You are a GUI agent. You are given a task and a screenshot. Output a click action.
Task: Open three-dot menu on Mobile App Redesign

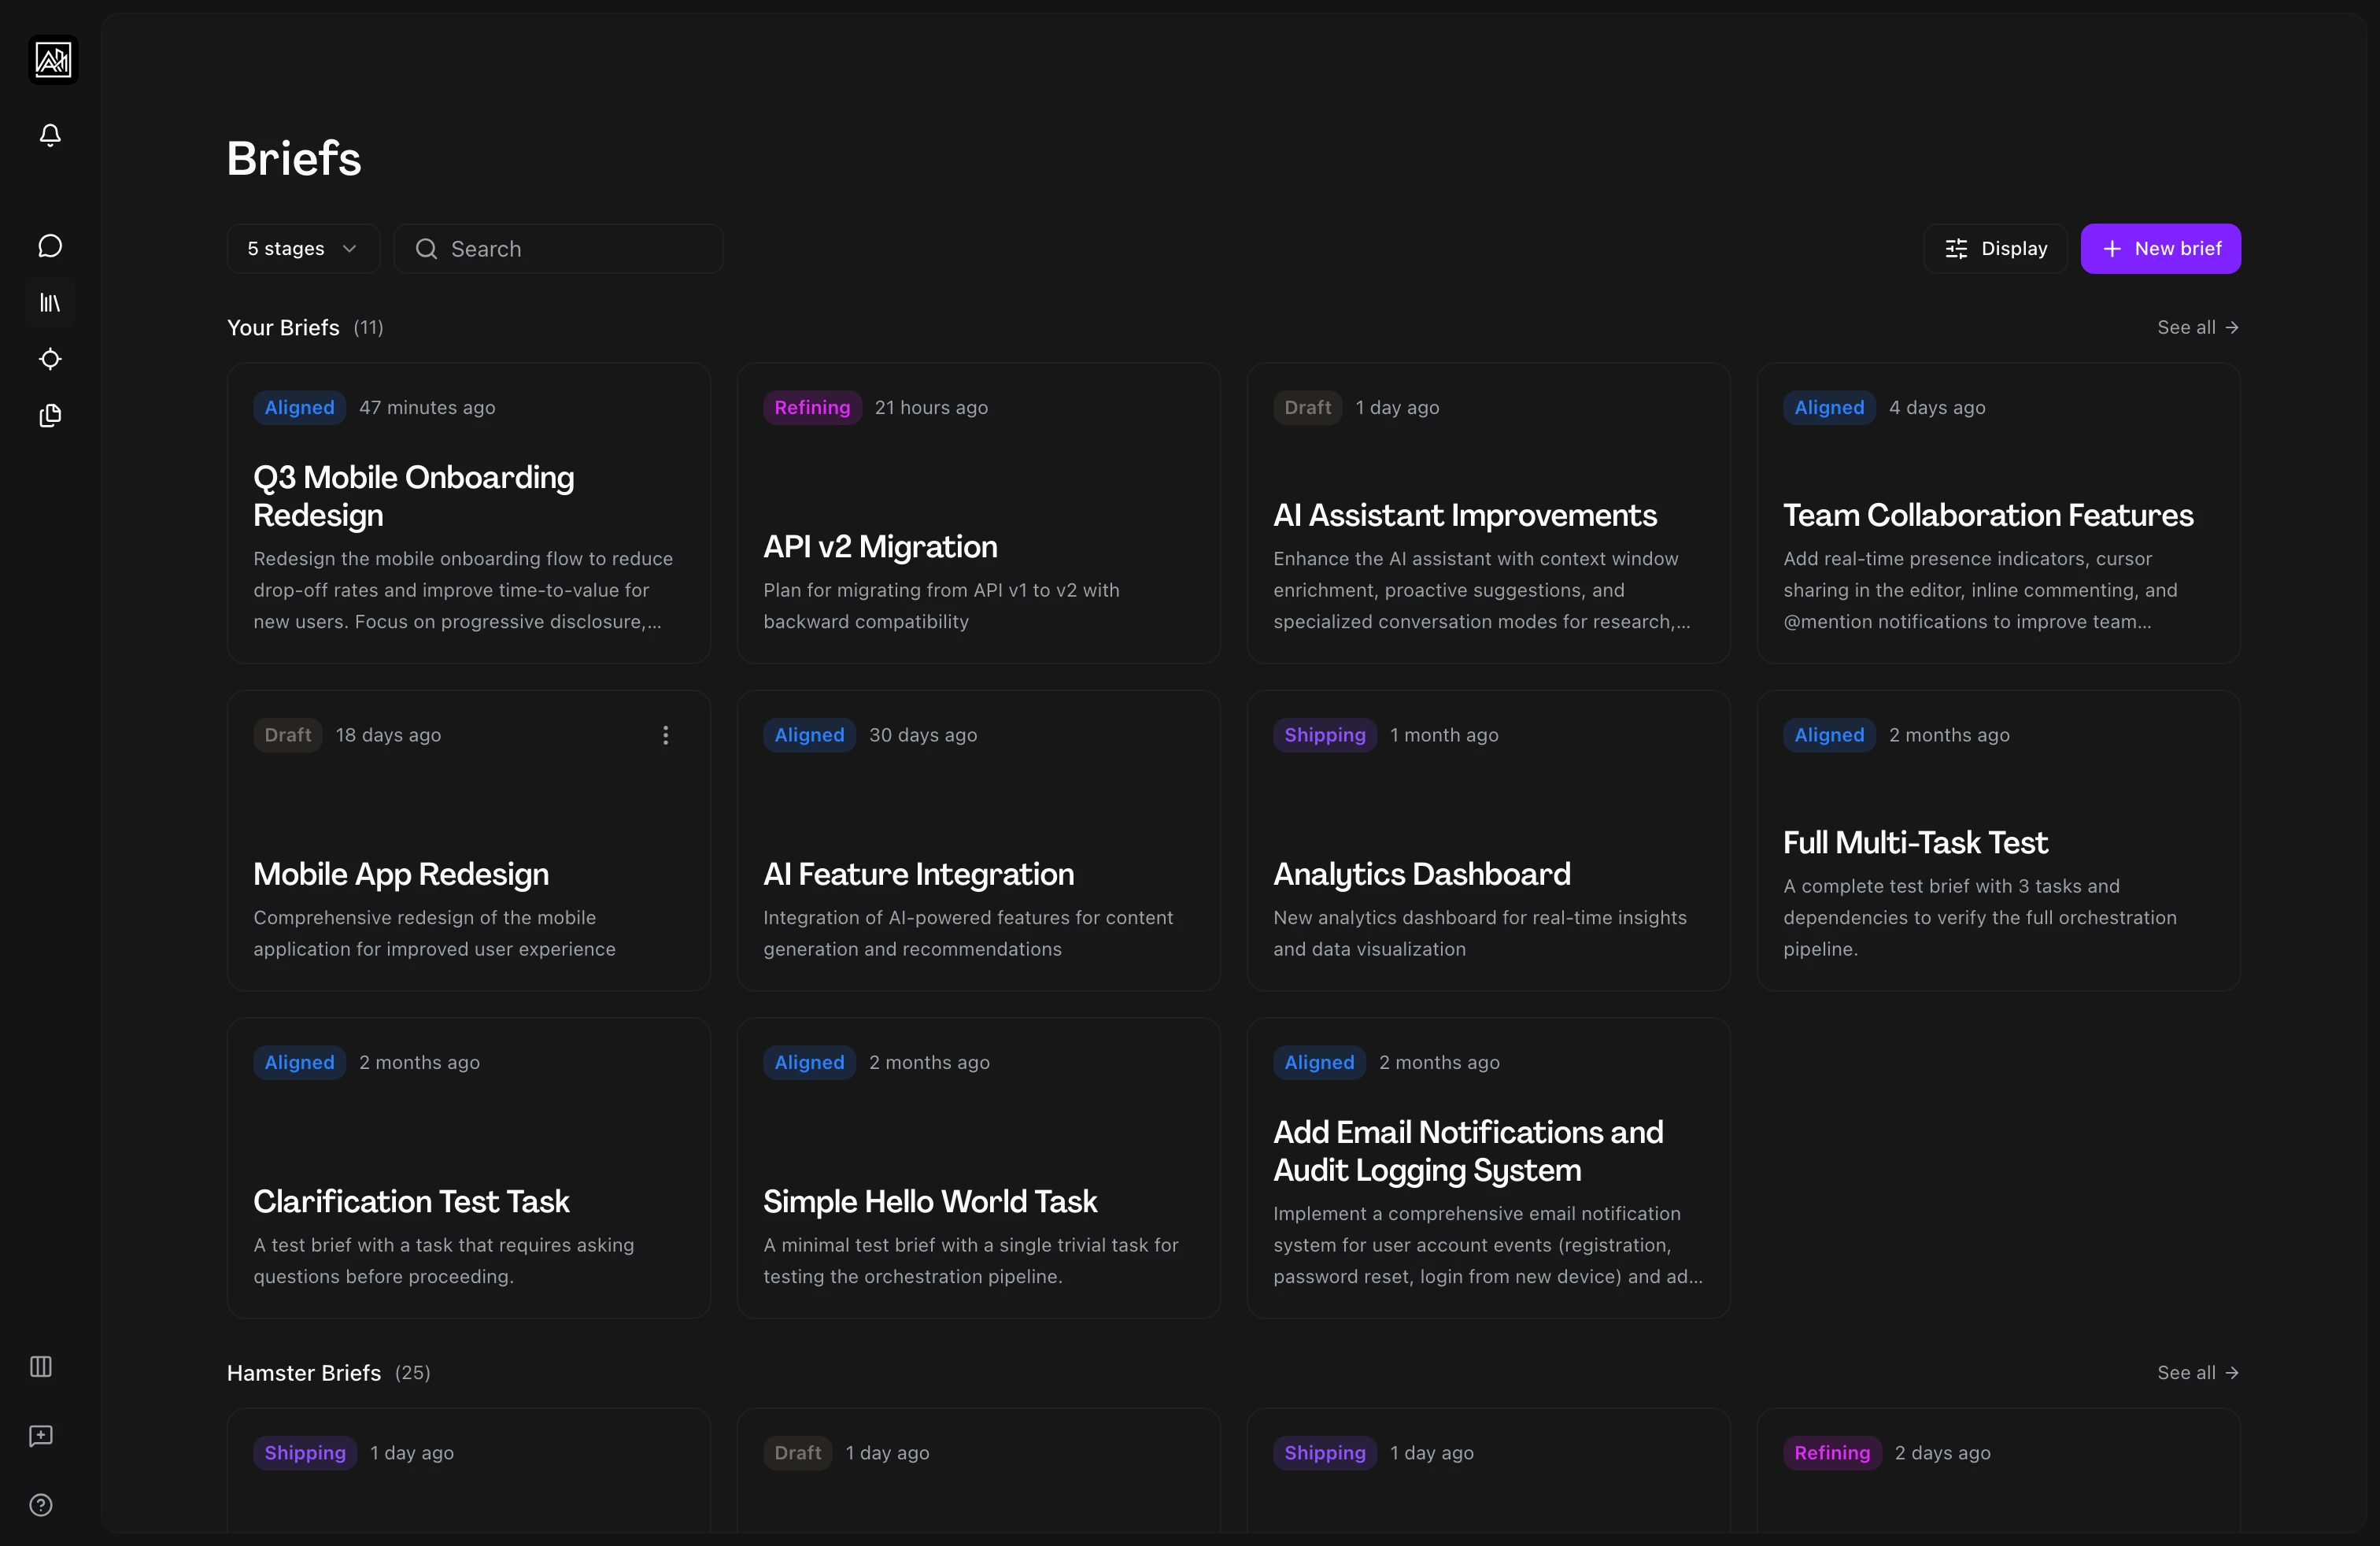coord(665,735)
